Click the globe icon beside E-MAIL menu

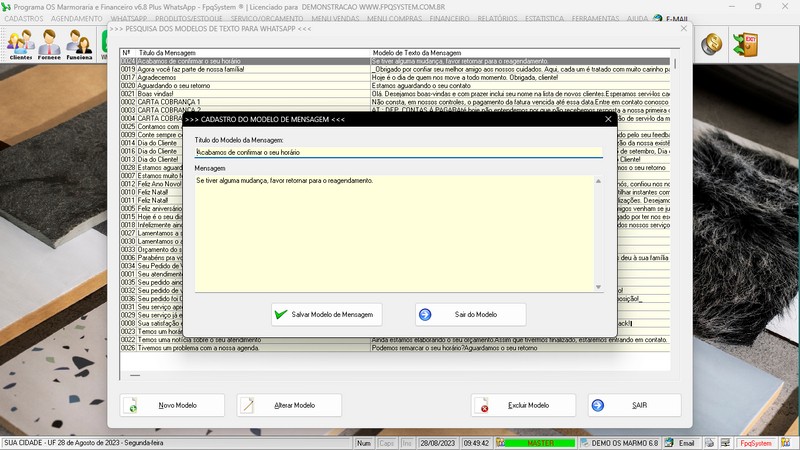point(658,19)
